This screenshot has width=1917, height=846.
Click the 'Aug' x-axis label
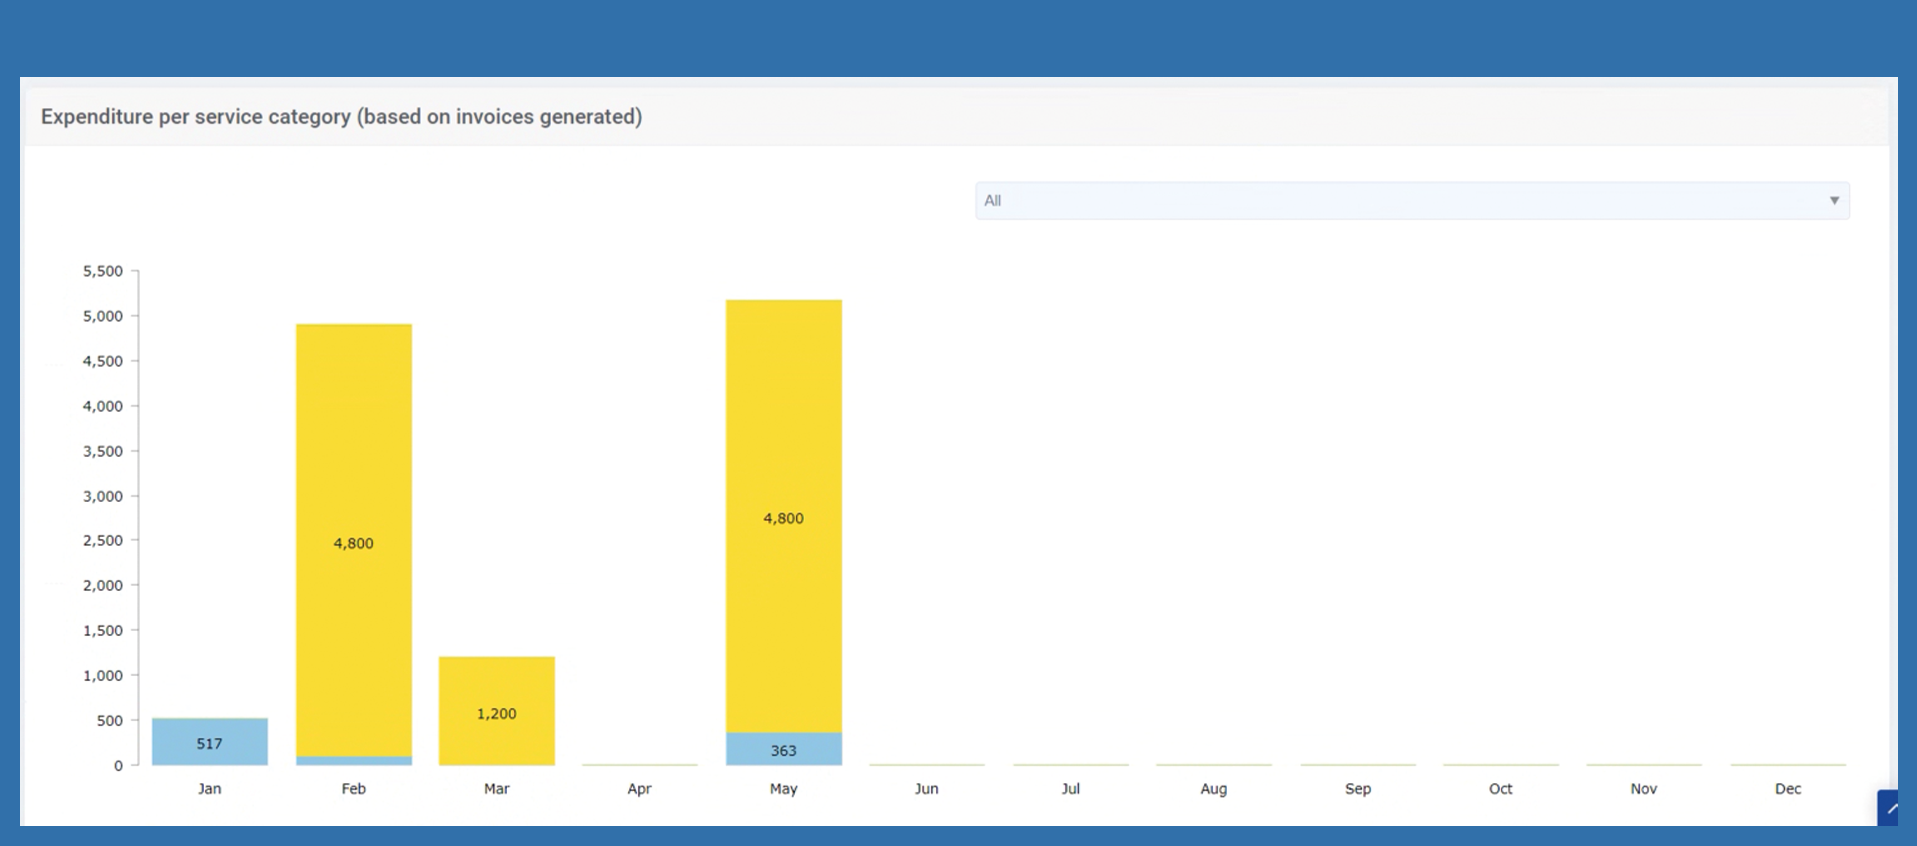point(1214,789)
